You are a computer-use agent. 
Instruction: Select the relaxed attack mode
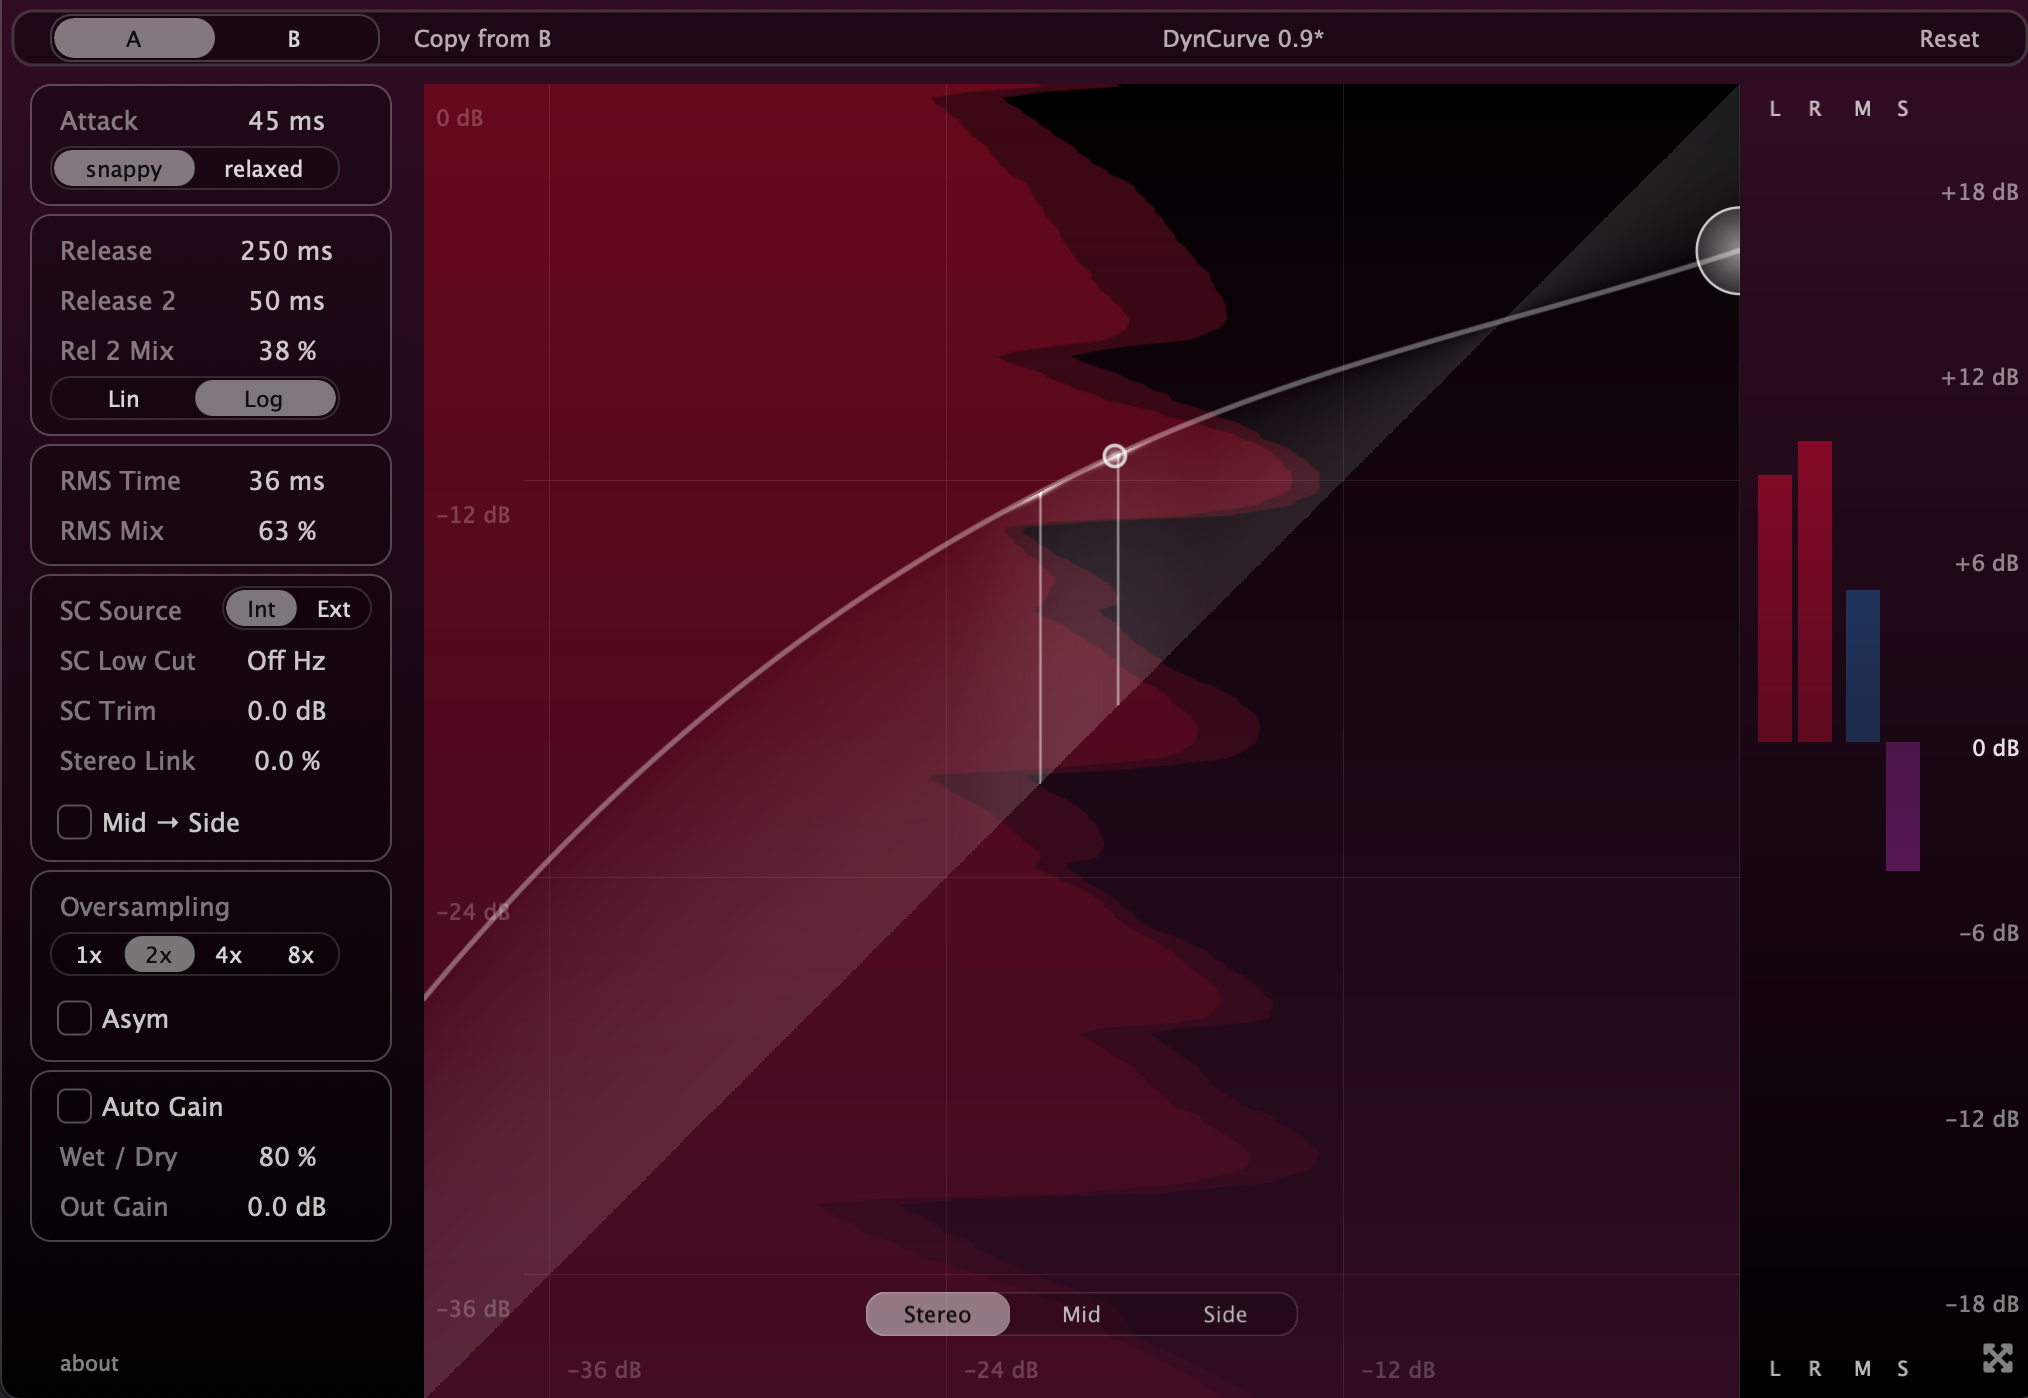[263, 169]
